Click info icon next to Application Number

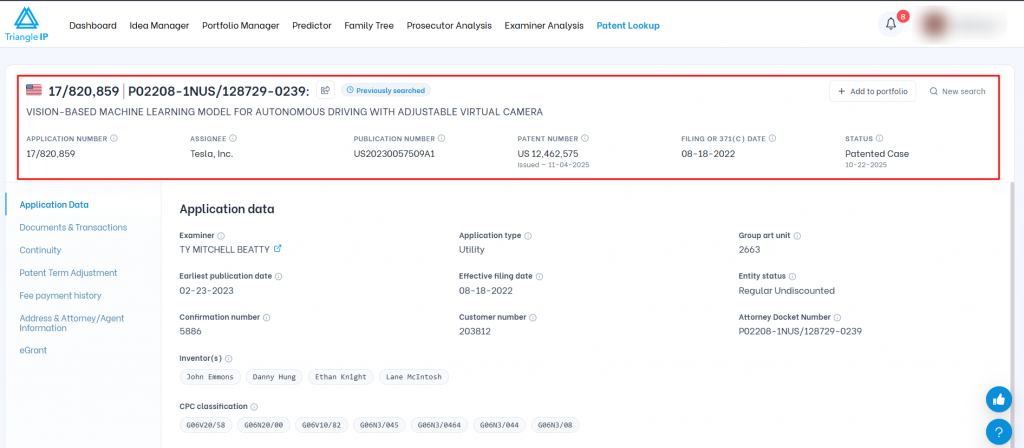click(x=114, y=138)
